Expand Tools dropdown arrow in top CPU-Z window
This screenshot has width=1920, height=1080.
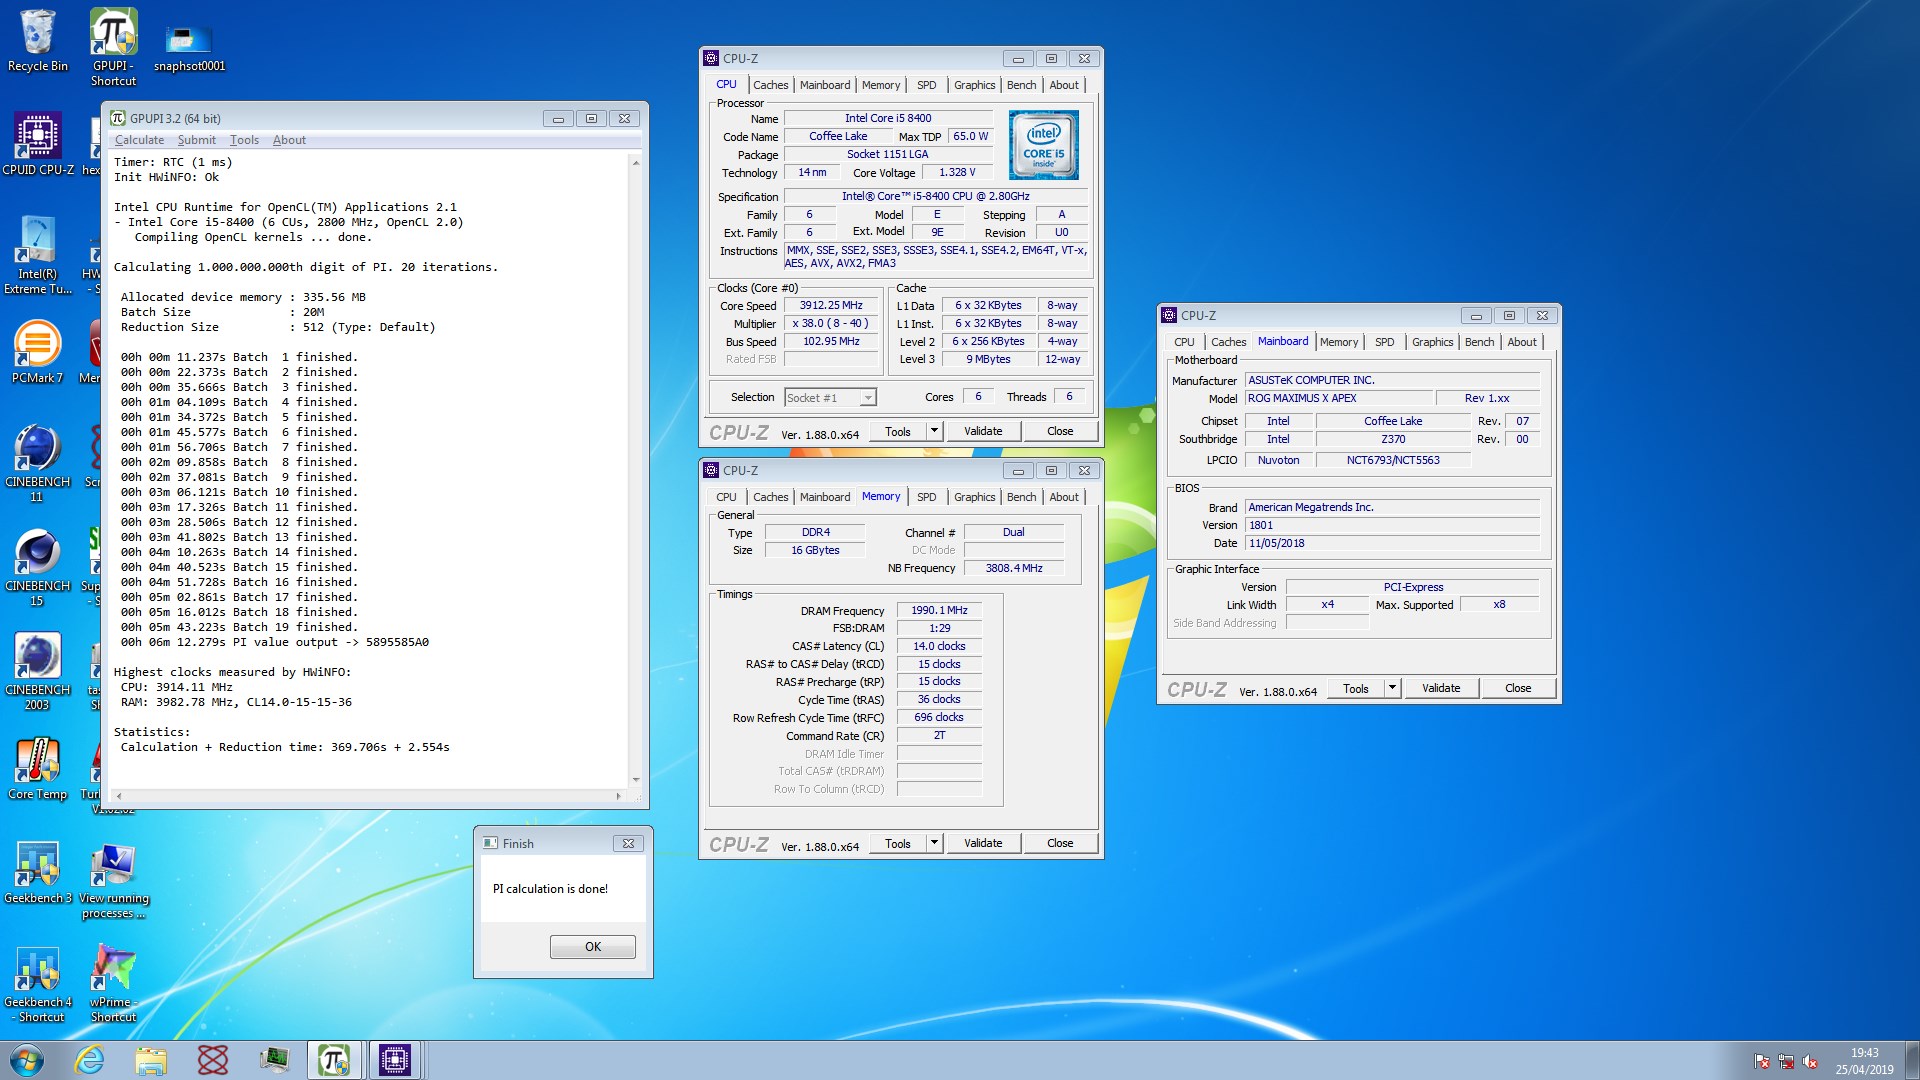[x=934, y=431]
